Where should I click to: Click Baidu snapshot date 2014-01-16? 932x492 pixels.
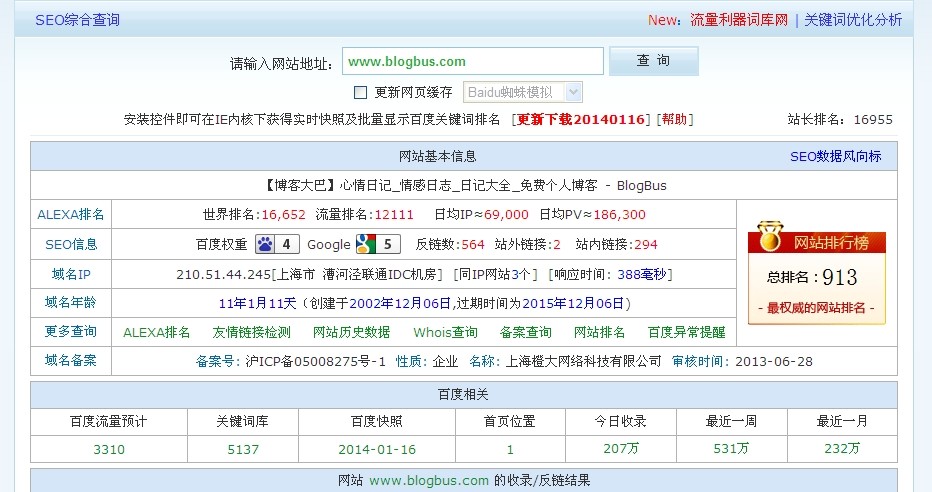pyautogui.click(x=377, y=449)
